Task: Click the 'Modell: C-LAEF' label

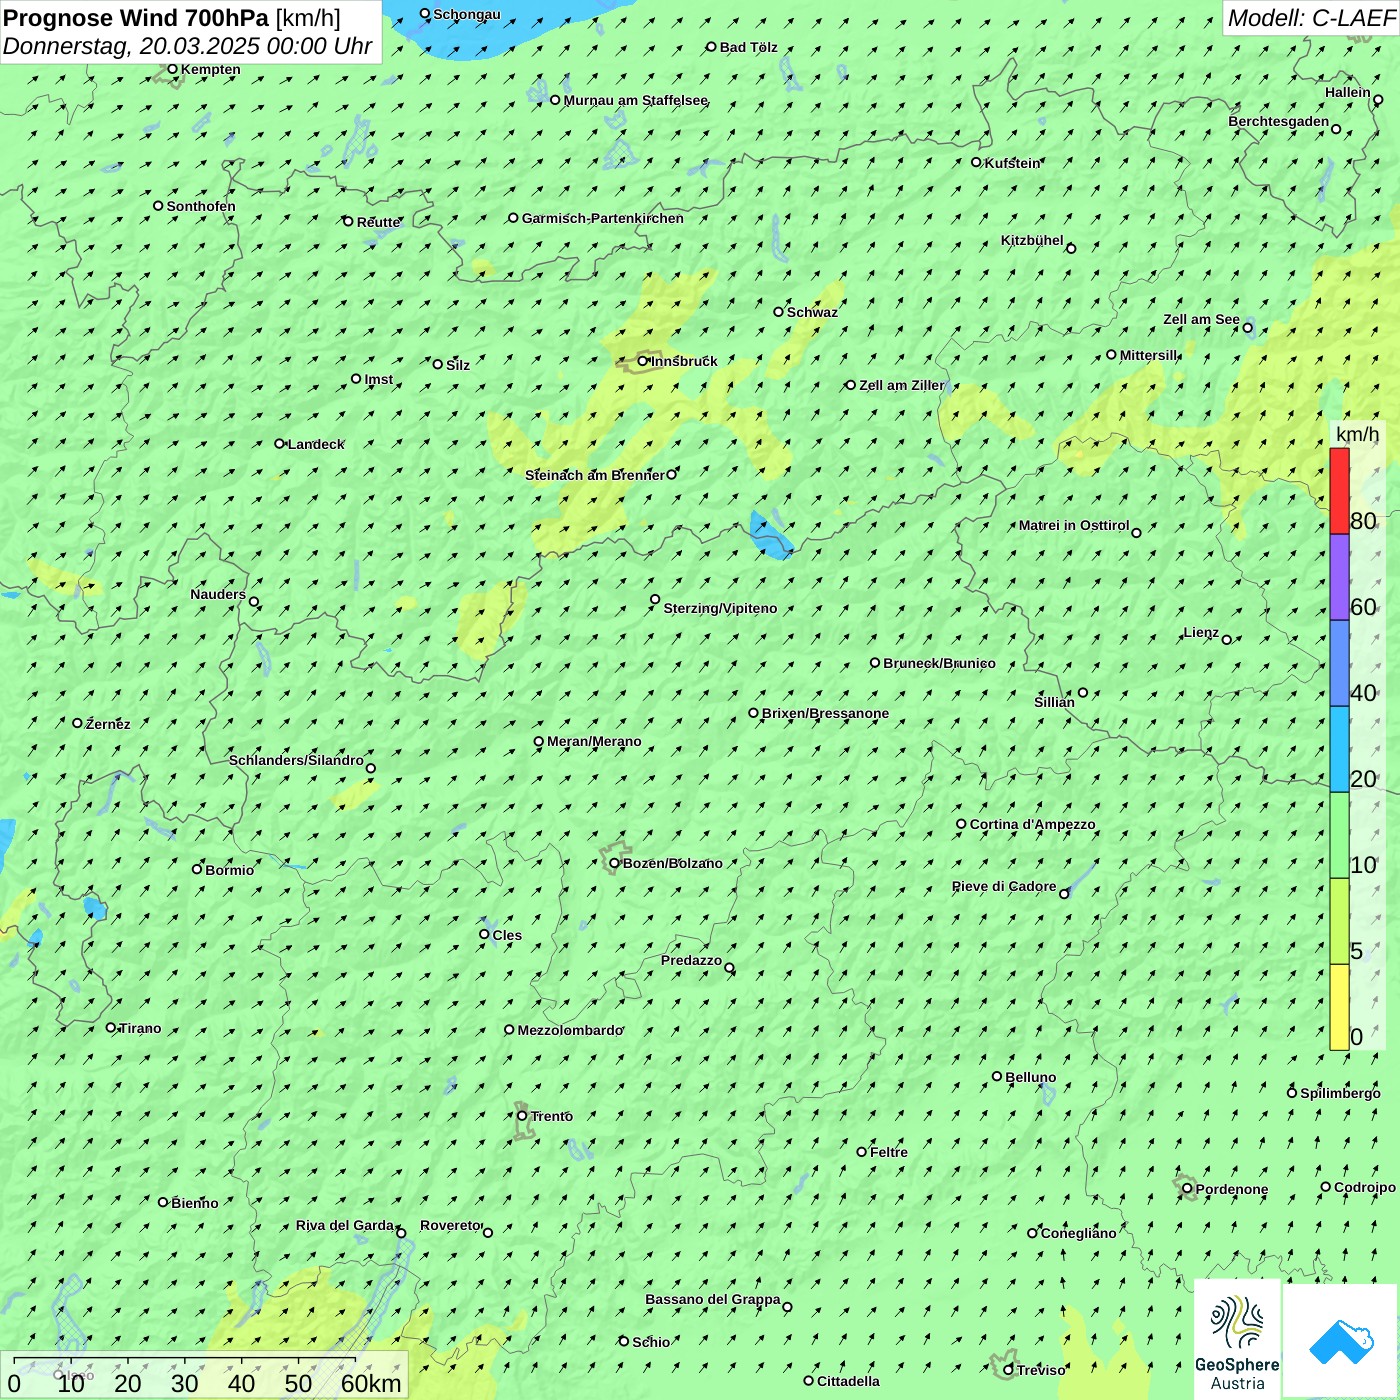Action: point(1311,18)
